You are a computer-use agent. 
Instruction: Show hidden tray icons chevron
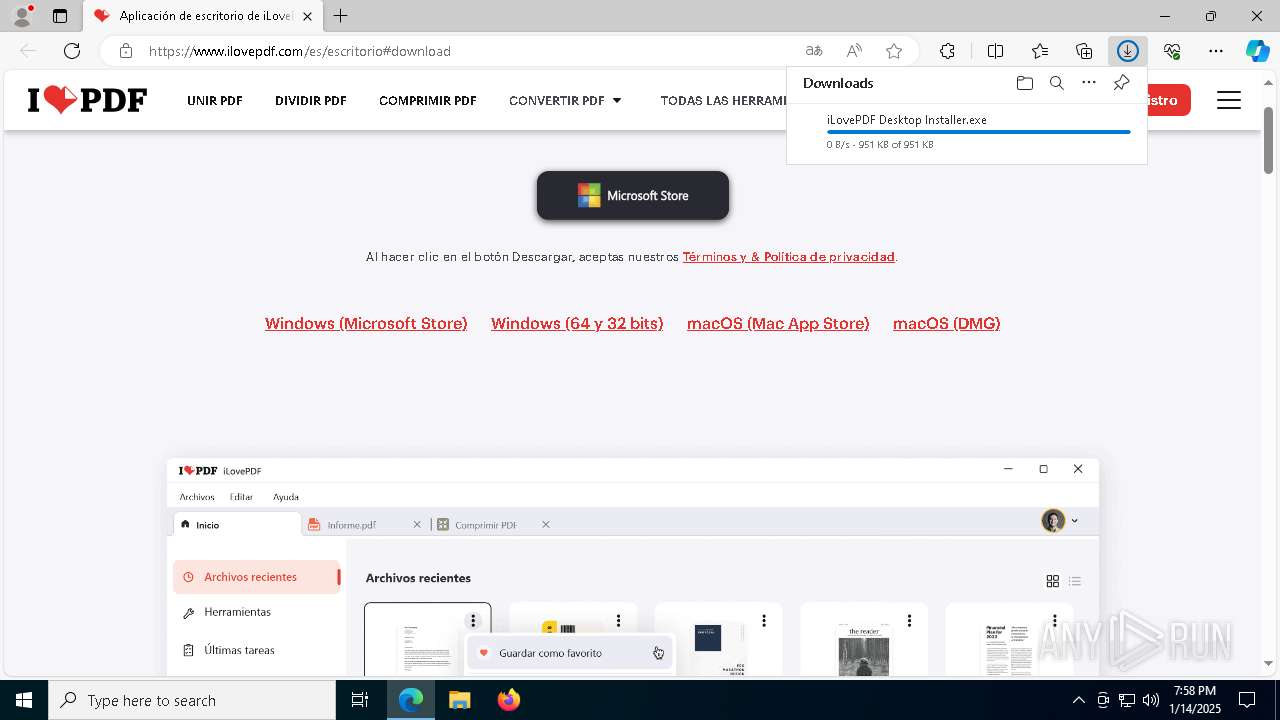click(1078, 700)
